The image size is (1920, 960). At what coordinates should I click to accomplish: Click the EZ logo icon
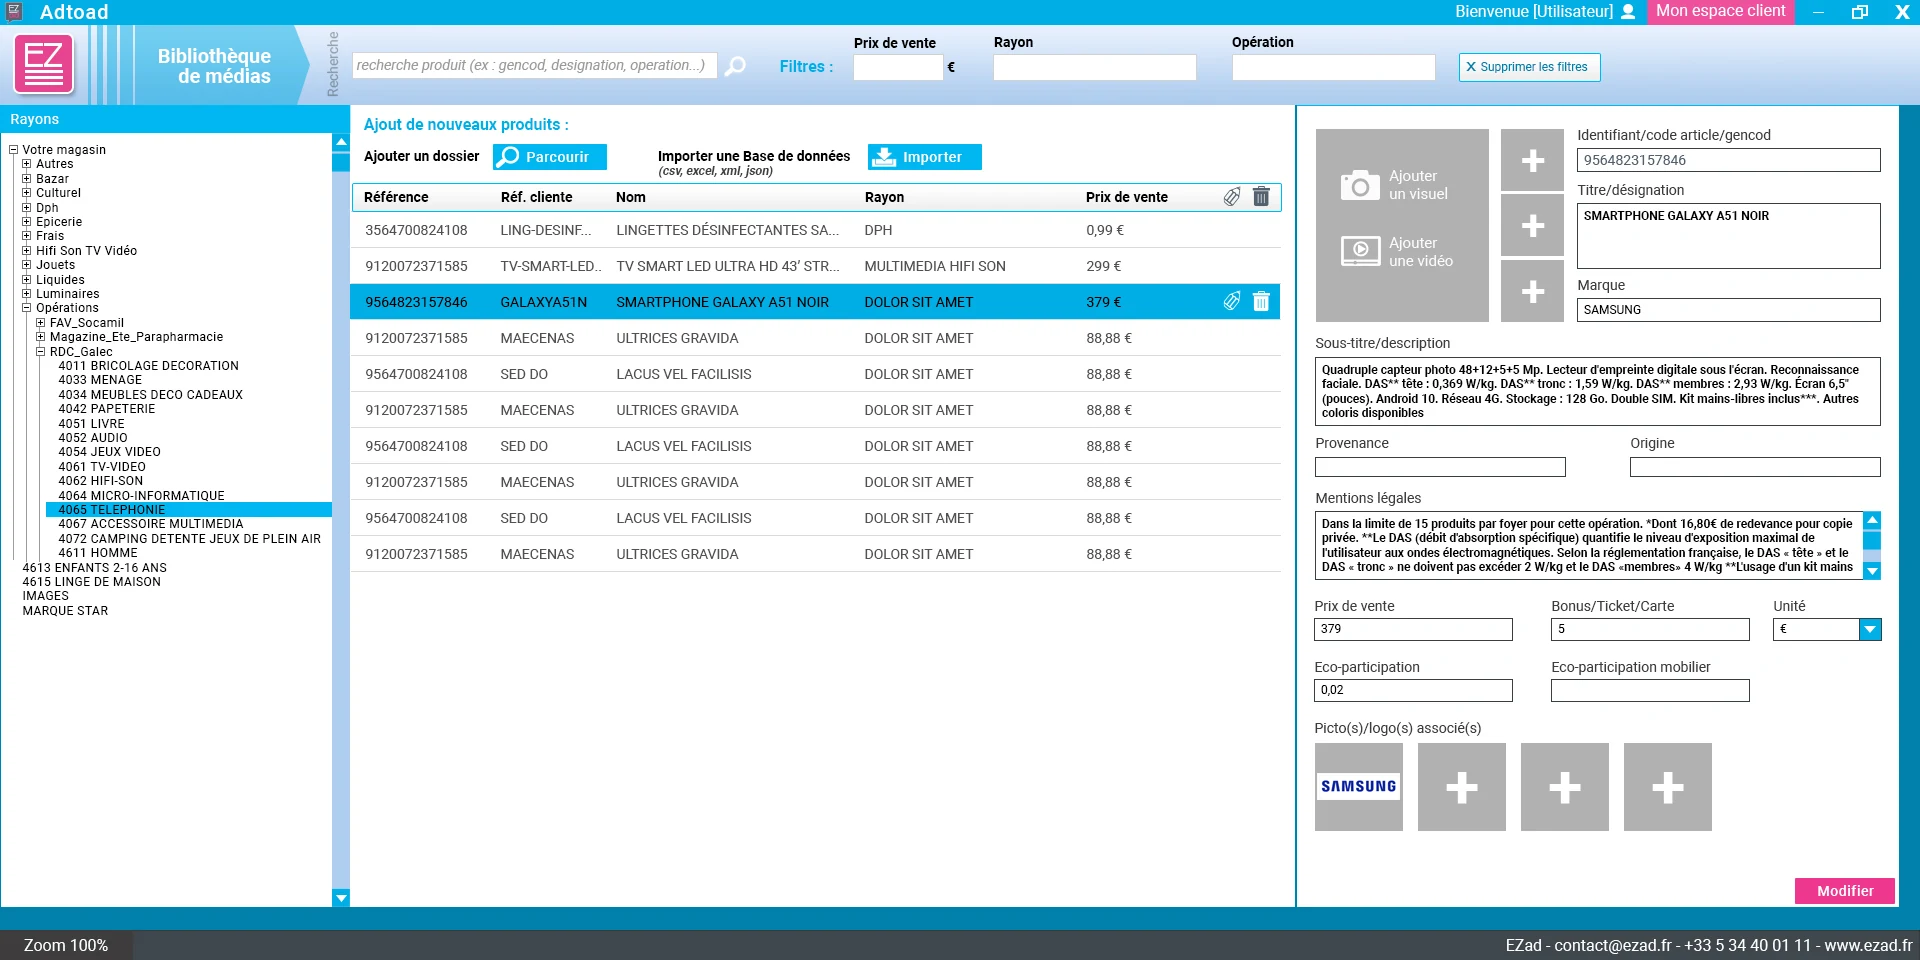(43, 65)
